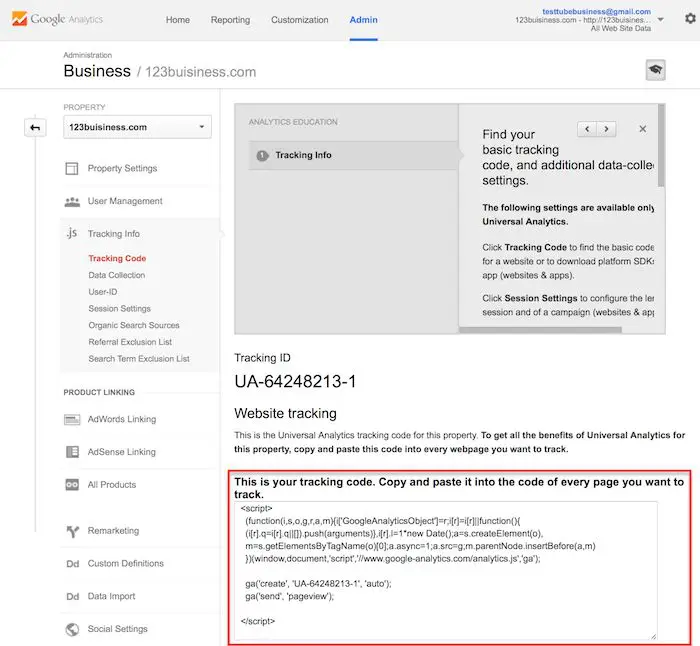Viewport: 700px width, 646px height.
Task: Collapse the Tracking Info section
Action: (113, 234)
